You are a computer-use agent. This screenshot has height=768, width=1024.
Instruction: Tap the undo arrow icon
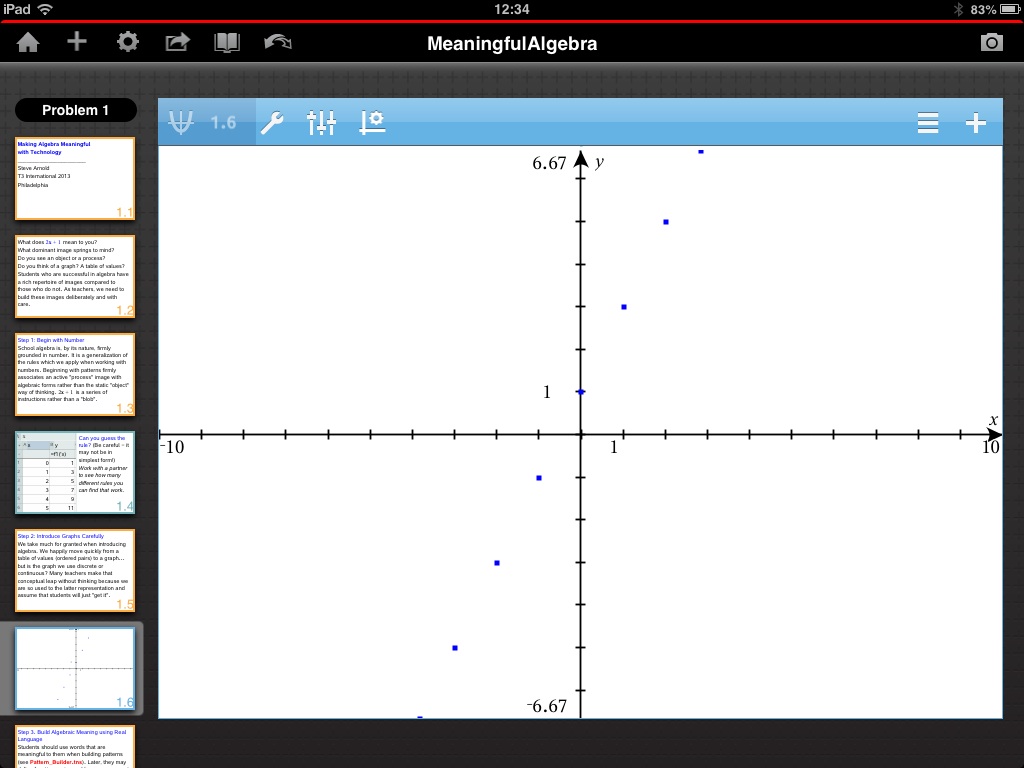click(x=278, y=42)
